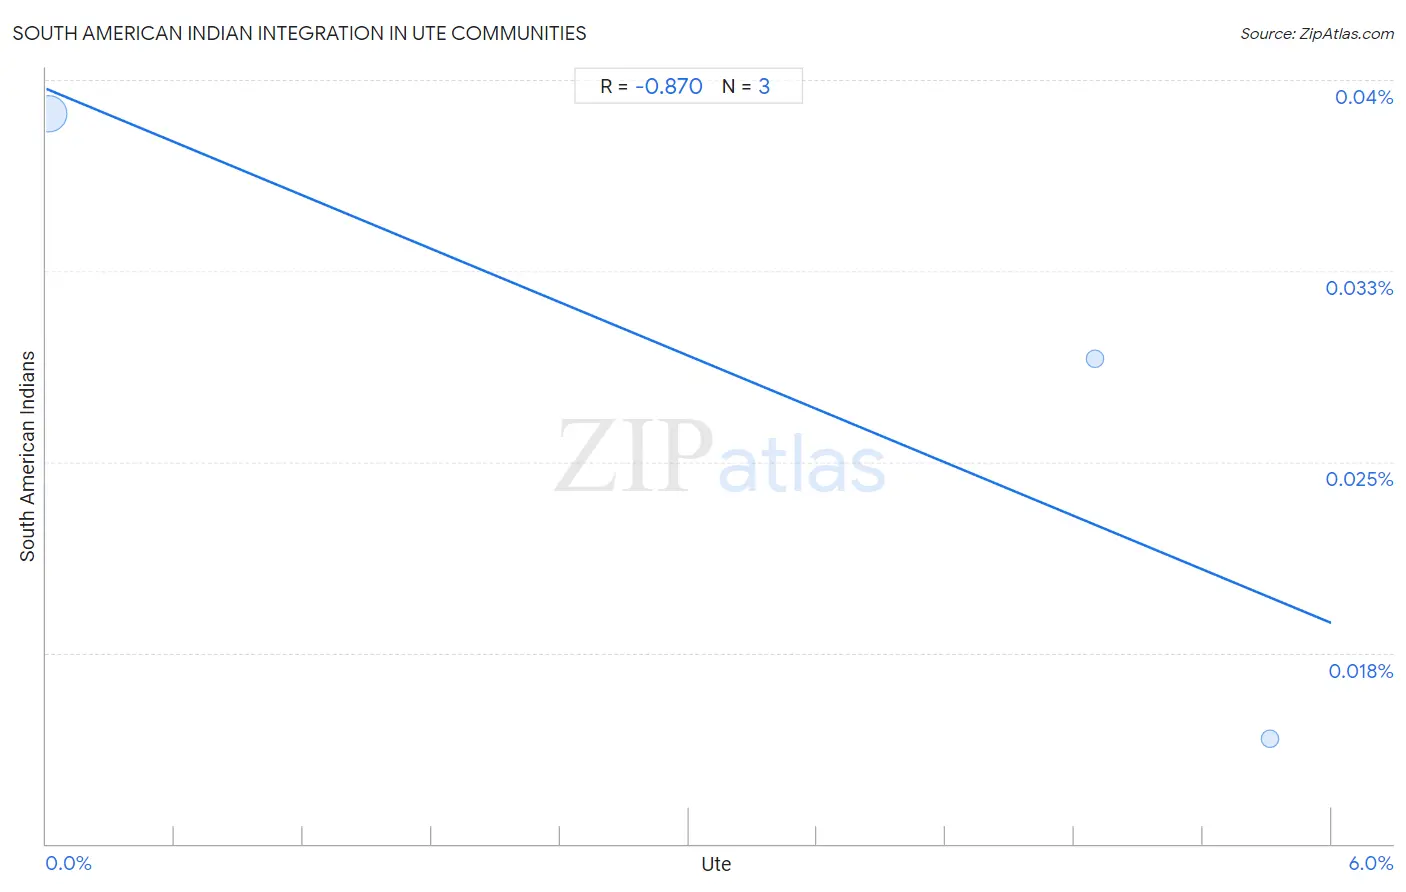Click the lowest scatter point below 0.018%
The height and width of the screenshot is (892, 1406).
(x=1270, y=739)
